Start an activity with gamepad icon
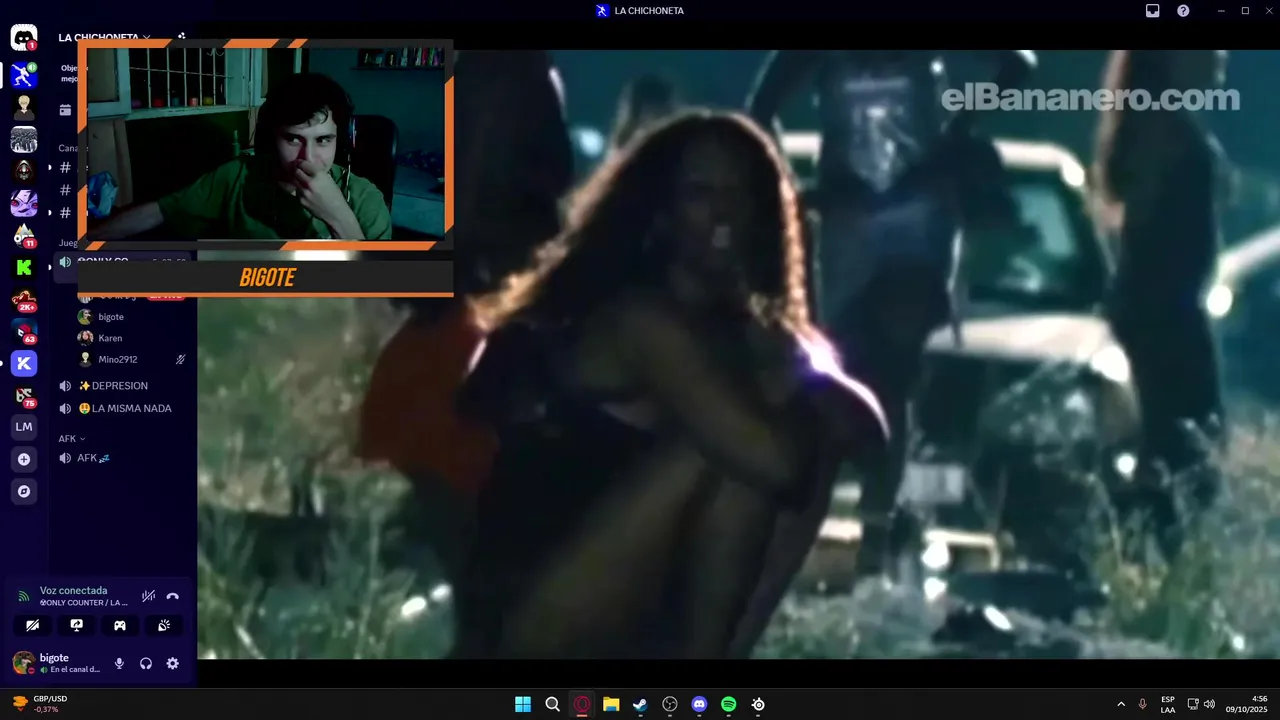Viewport: 1280px width, 720px height. pyautogui.click(x=120, y=625)
